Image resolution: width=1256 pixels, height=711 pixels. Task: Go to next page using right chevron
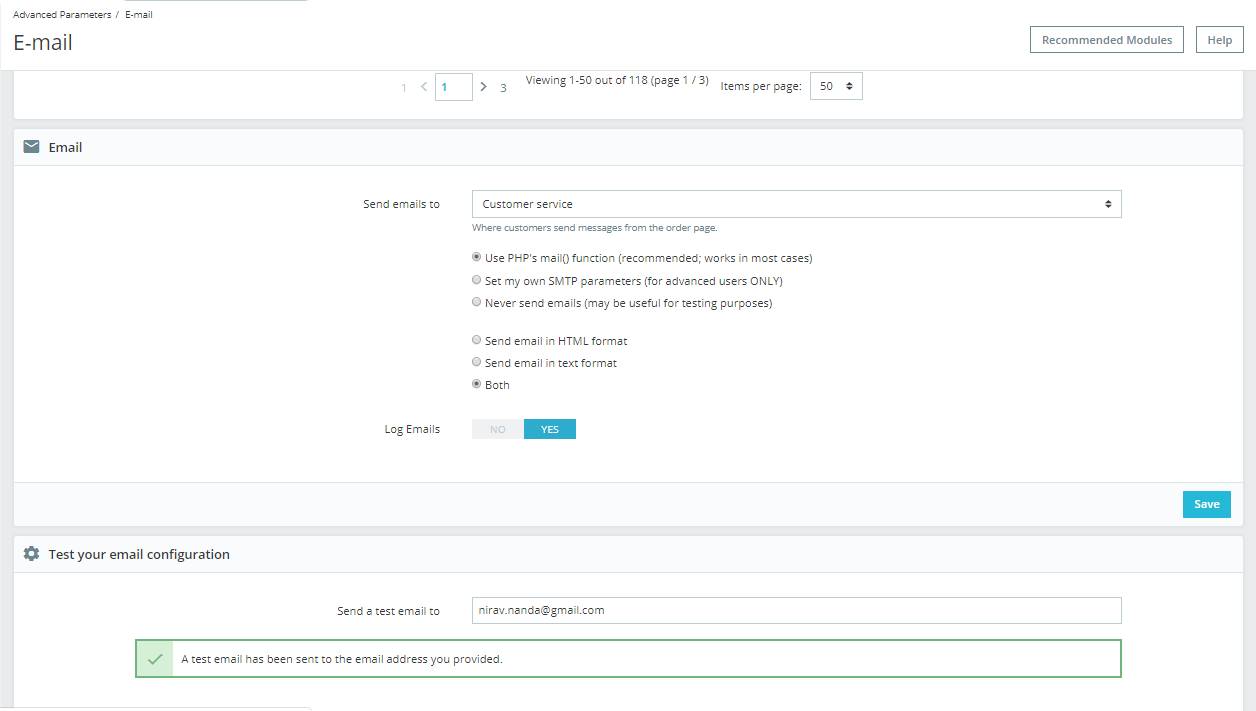coord(484,87)
